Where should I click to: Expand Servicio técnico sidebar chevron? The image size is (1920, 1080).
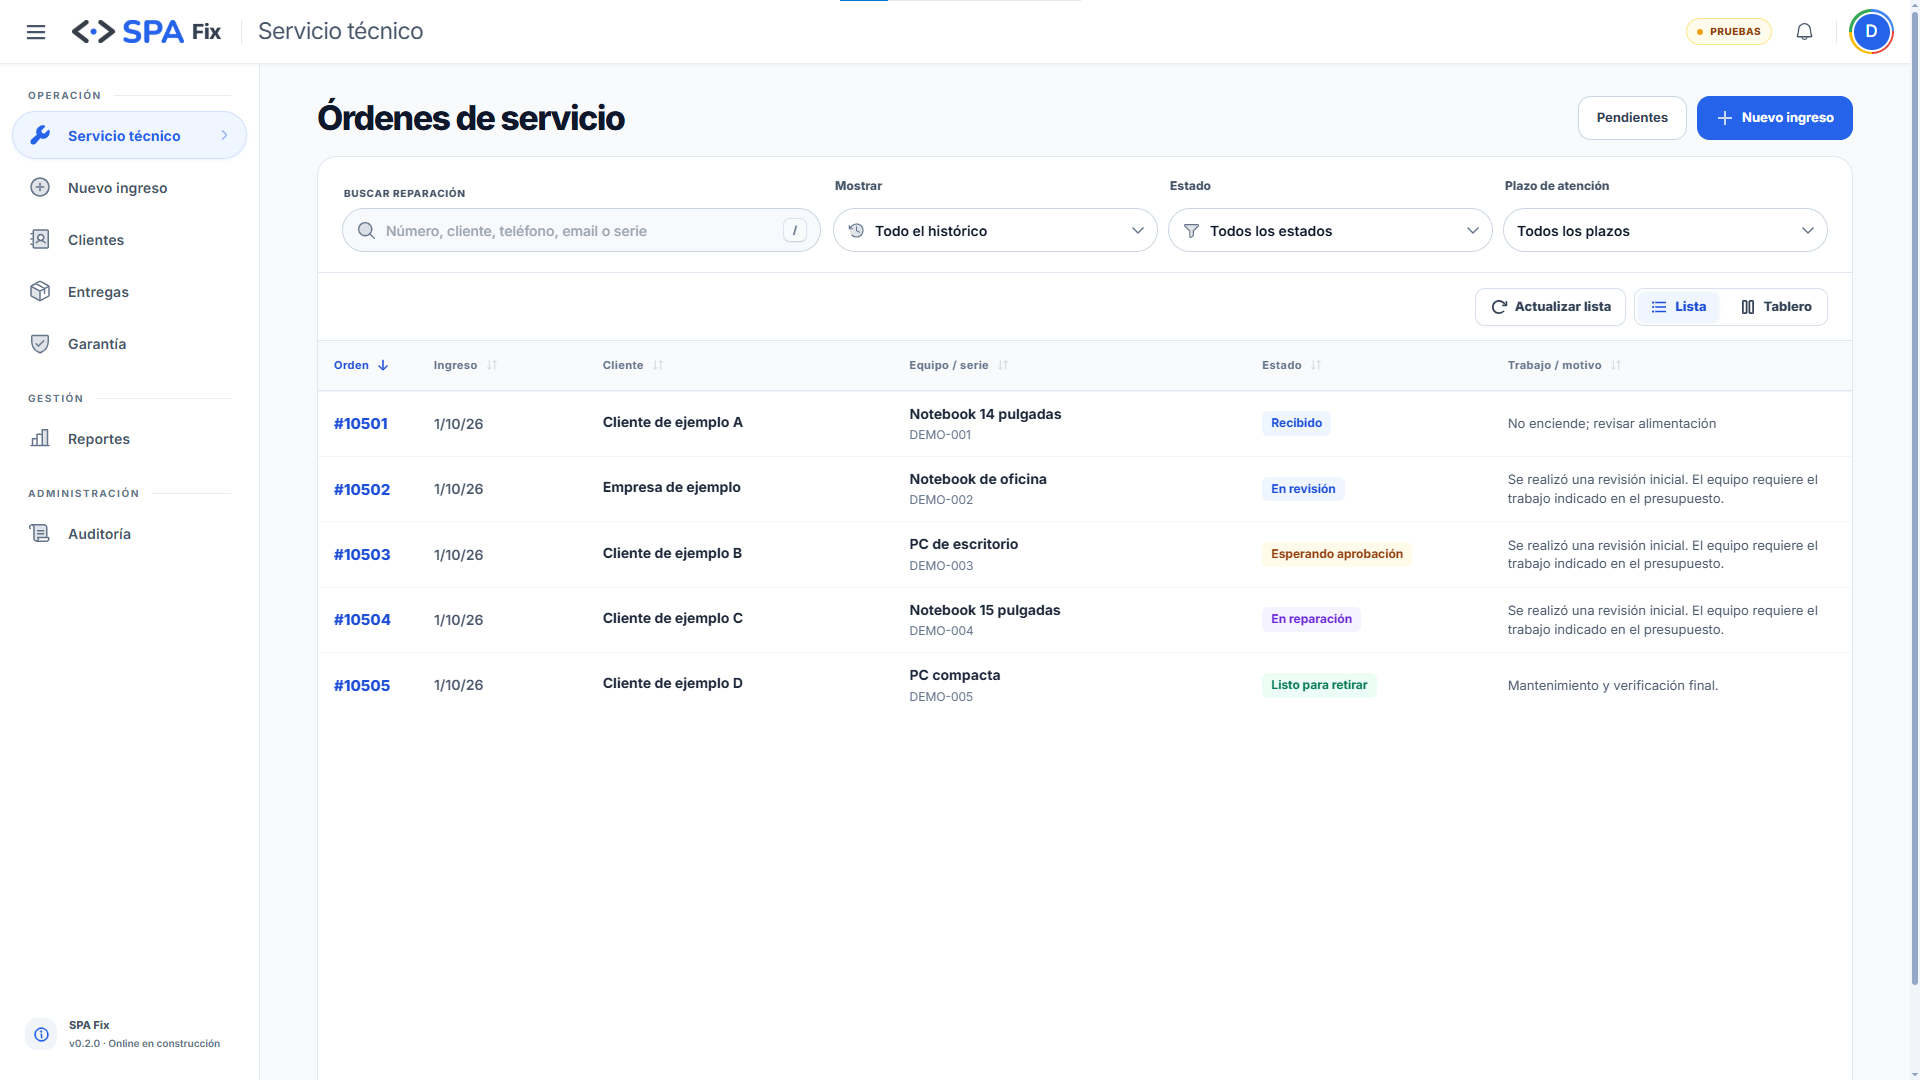(x=224, y=135)
